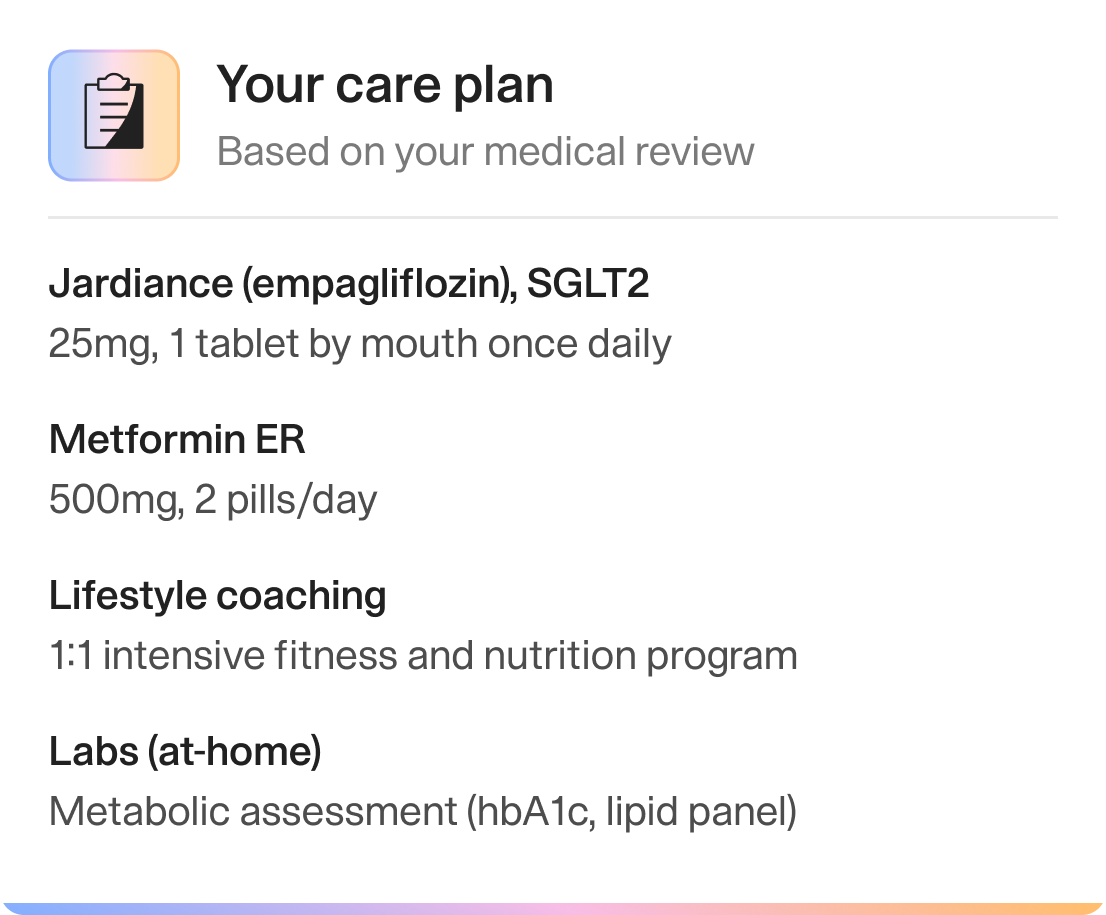
Task: Click the word 'SGLT2' in the medication title
Action: (x=588, y=284)
